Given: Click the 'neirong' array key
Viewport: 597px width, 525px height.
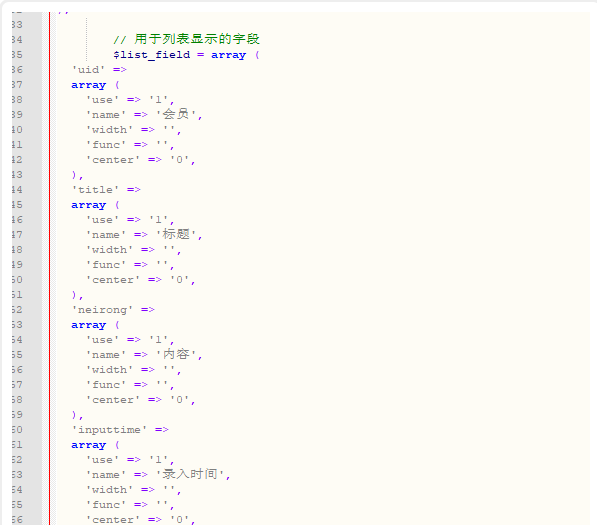Looking at the screenshot, I should click(x=102, y=310).
